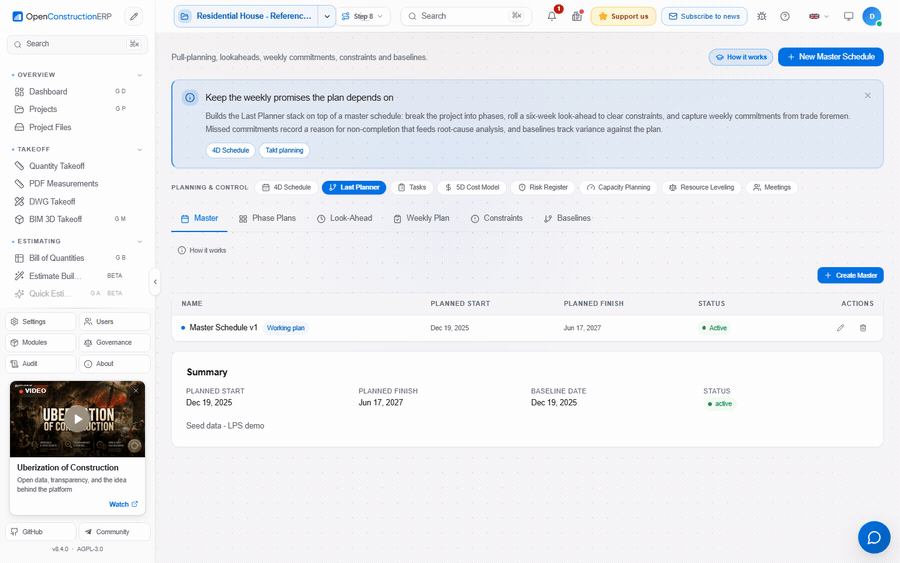Click the Create Master button

(850, 275)
